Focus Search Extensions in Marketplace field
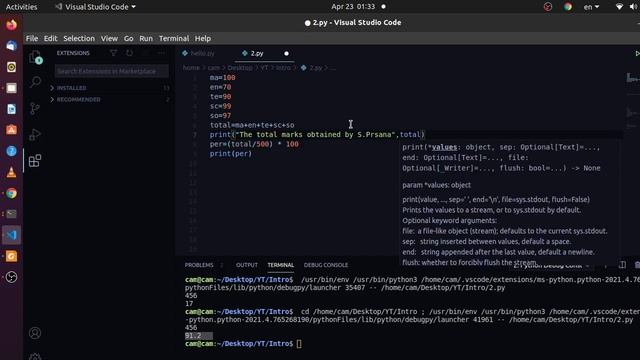640x360 pixels. (x=111, y=71)
